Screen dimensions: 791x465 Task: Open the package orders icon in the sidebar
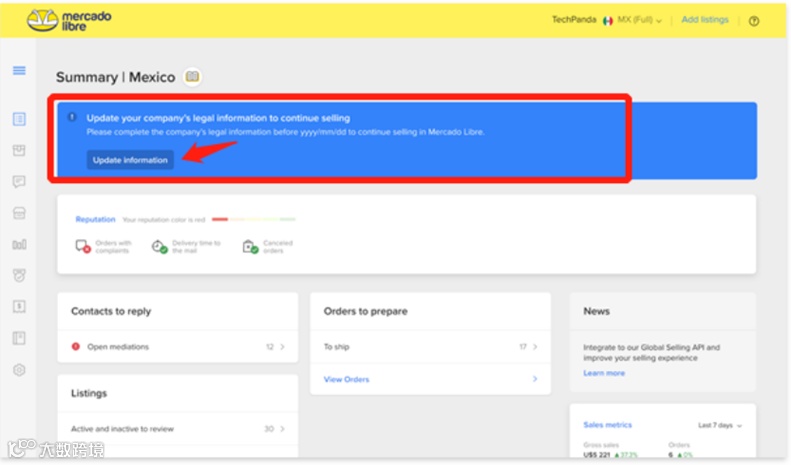coord(19,150)
